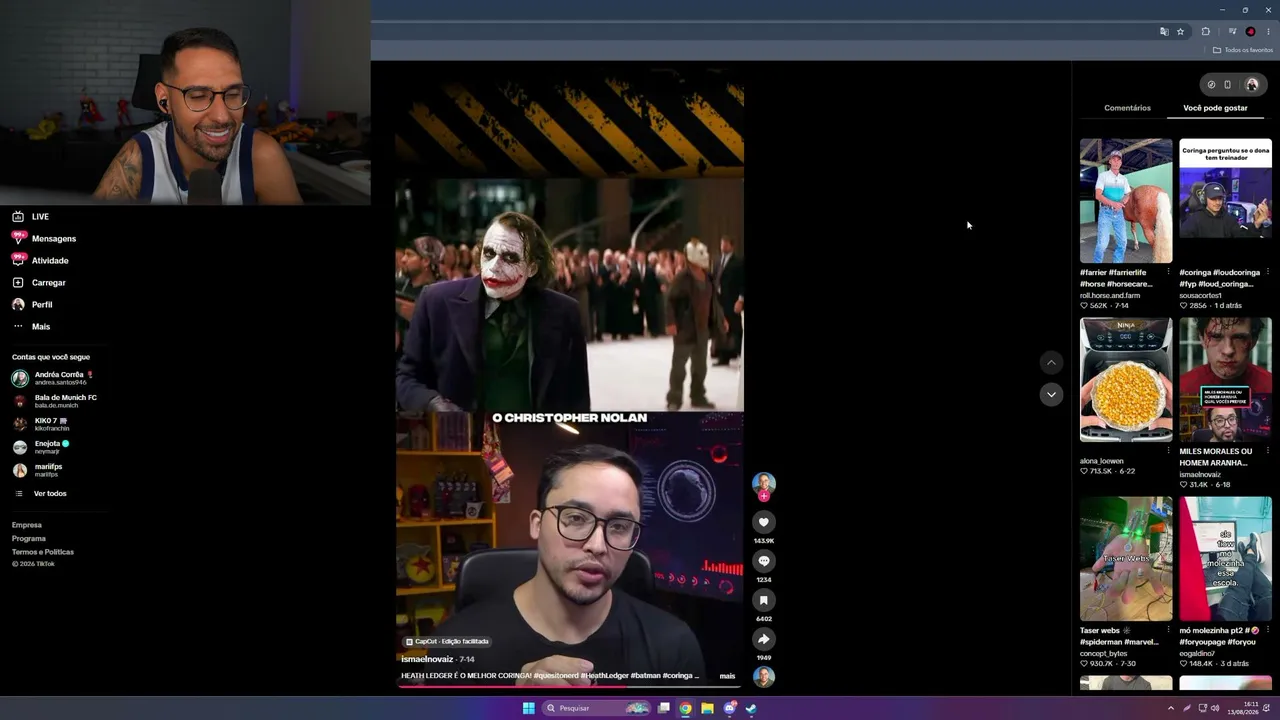Go to next video with down arrow
Screen dimensions: 1280x720
tap(1050, 394)
